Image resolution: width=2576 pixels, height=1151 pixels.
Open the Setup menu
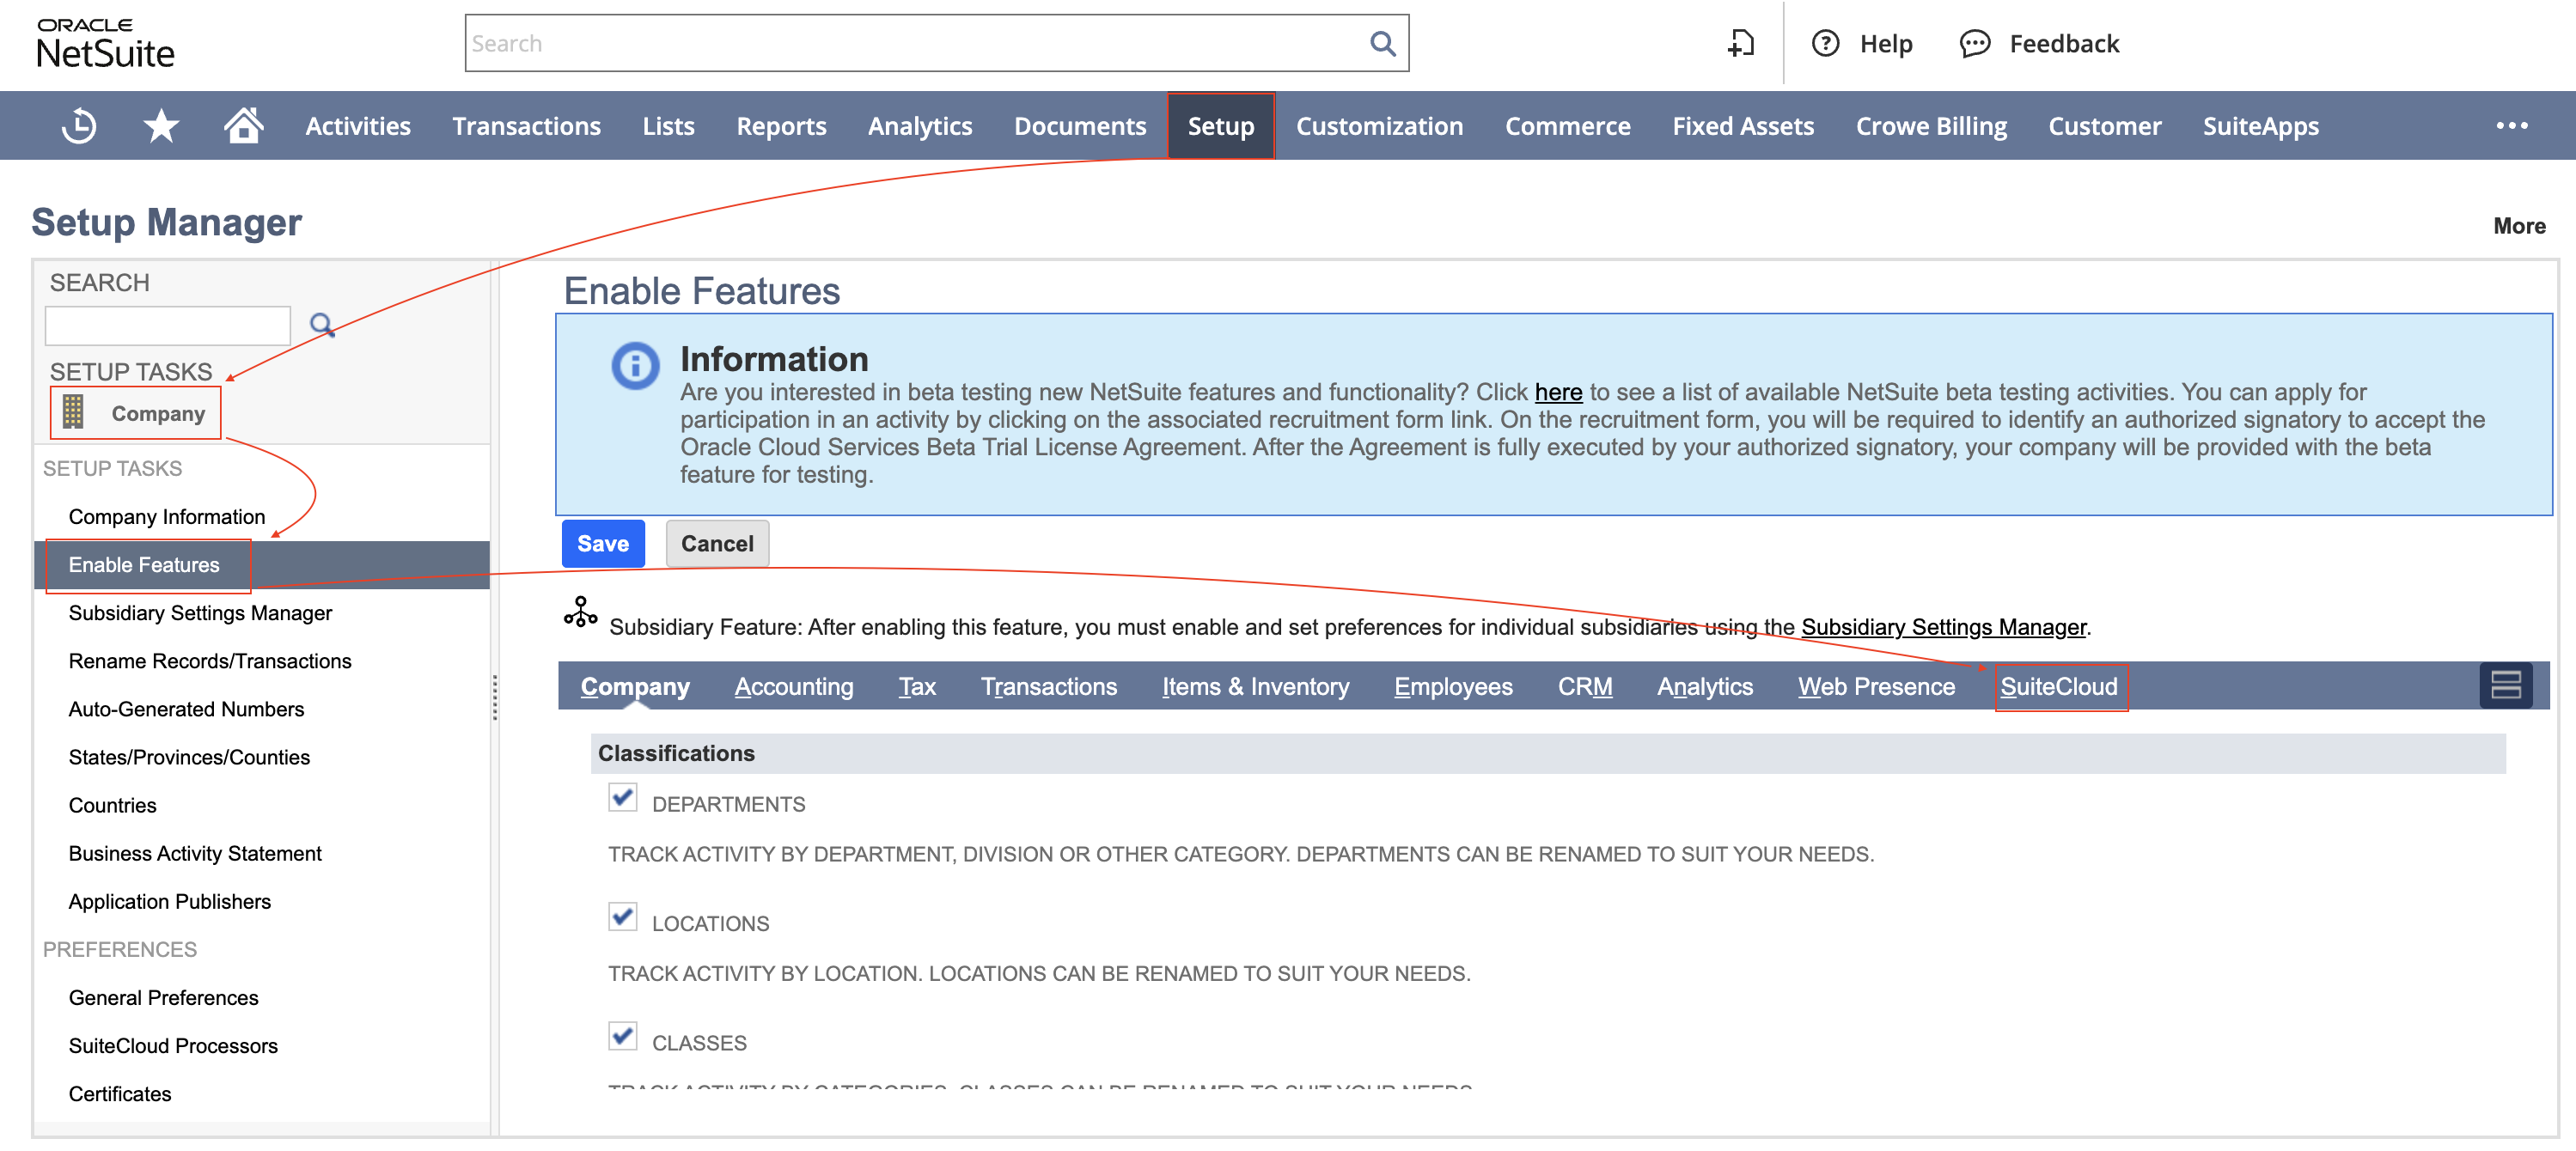(x=1221, y=126)
